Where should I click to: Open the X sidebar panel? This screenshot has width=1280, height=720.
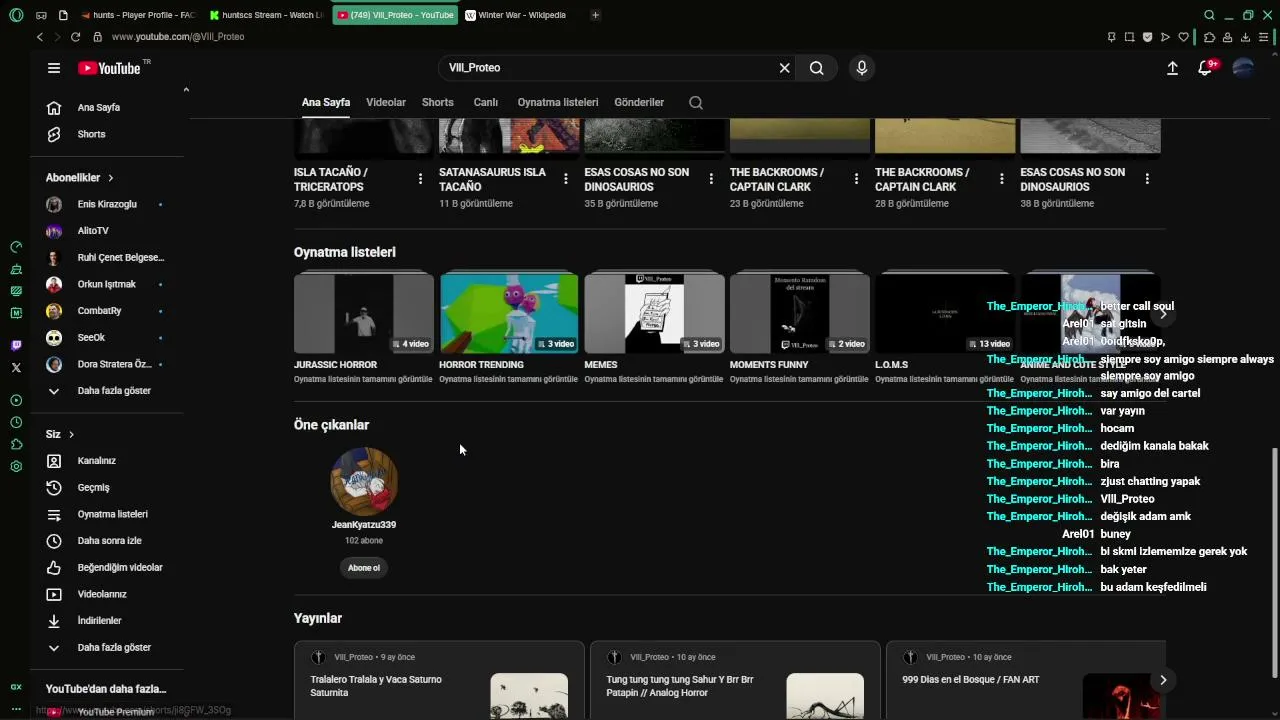[16, 368]
